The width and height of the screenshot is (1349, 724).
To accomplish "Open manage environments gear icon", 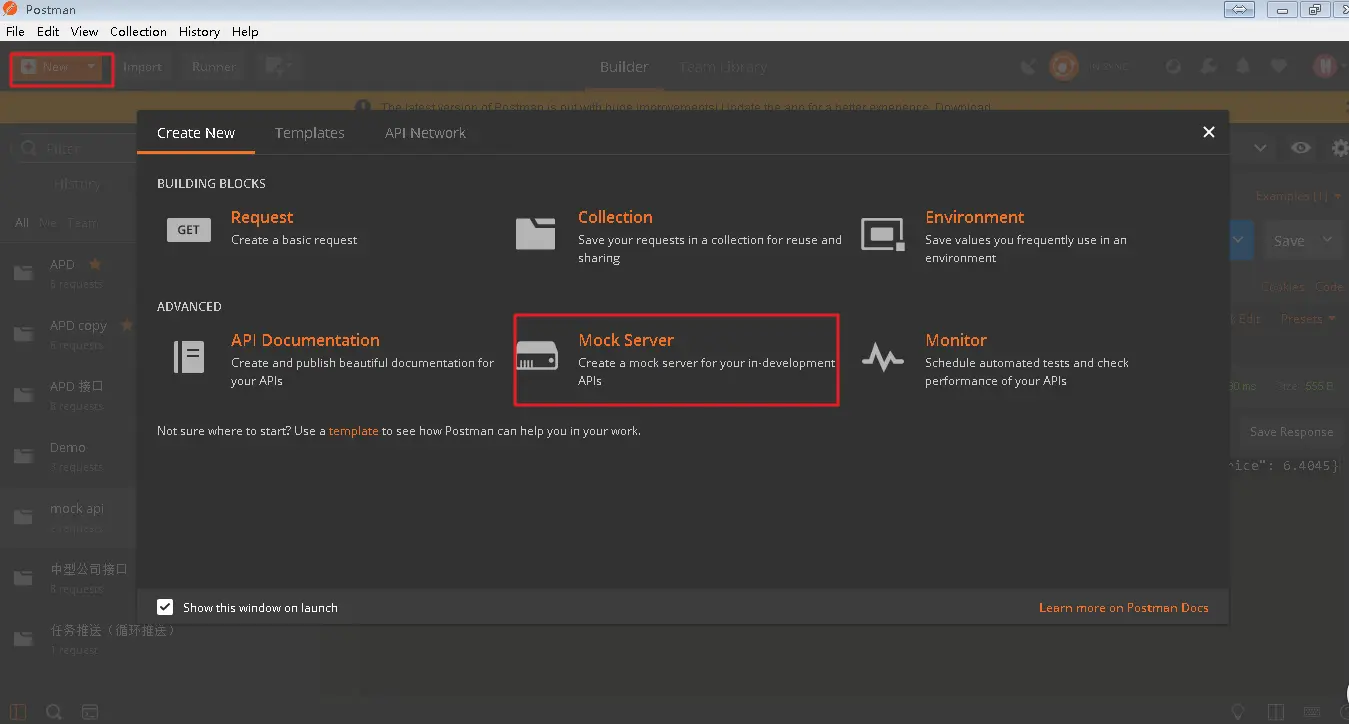I will 1340,148.
